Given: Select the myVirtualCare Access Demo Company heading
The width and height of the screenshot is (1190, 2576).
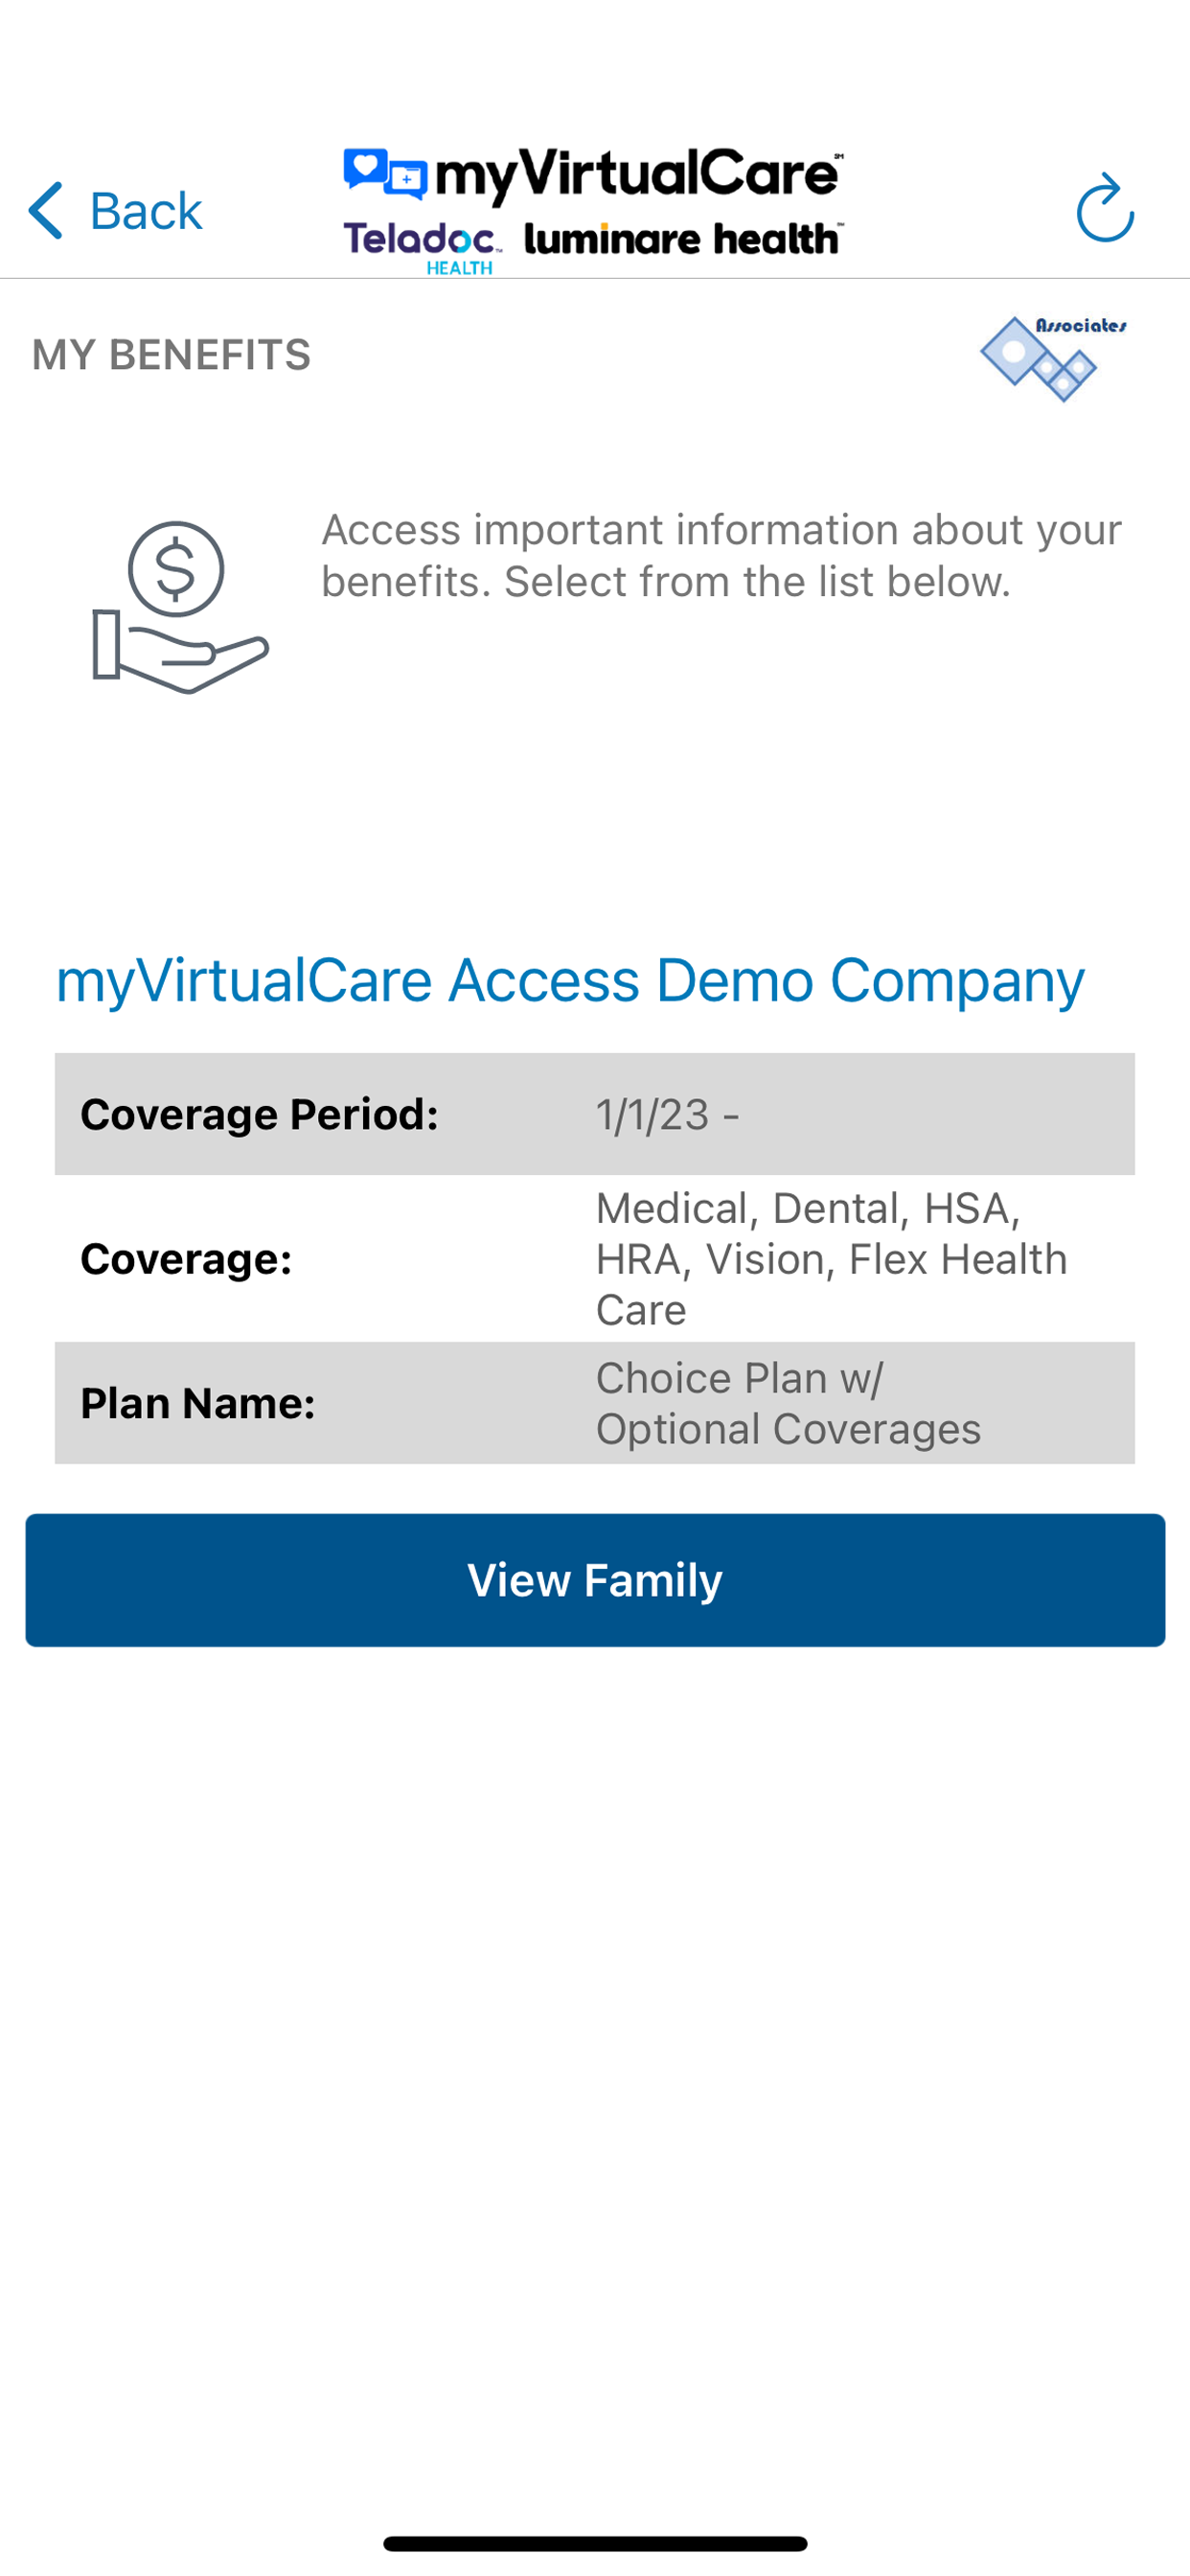Looking at the screenshot, I should pos(570,980).
